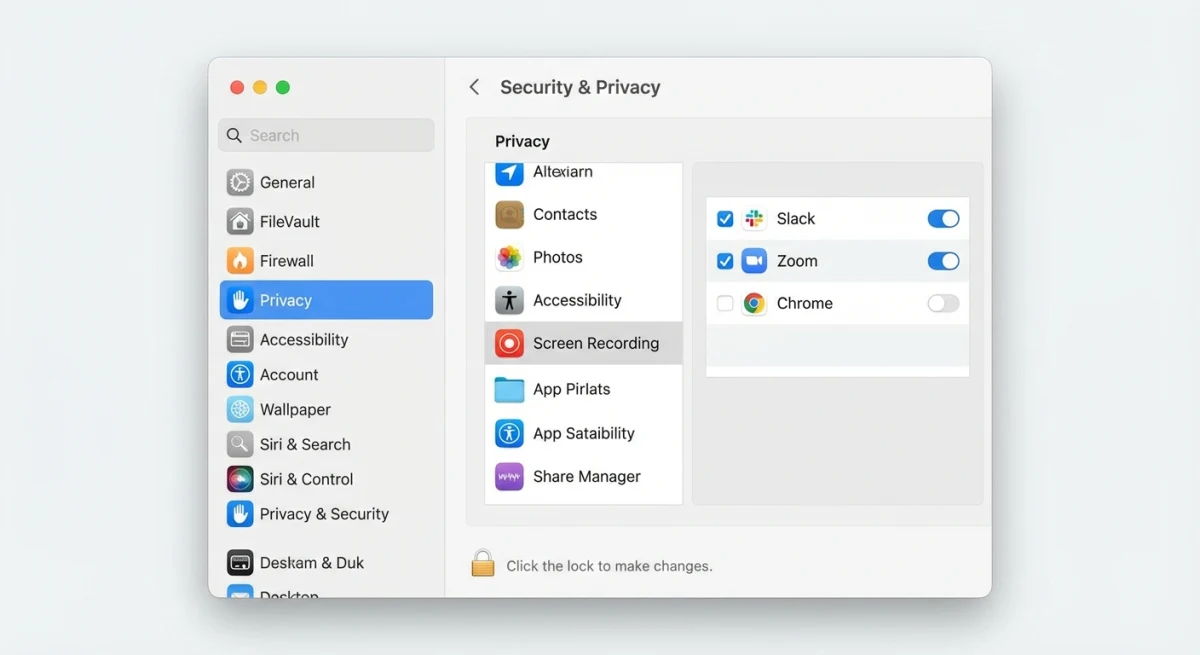Open Privacy & Security in sidebar
This screenshot has height=655, width=1200.
(326, 514)
